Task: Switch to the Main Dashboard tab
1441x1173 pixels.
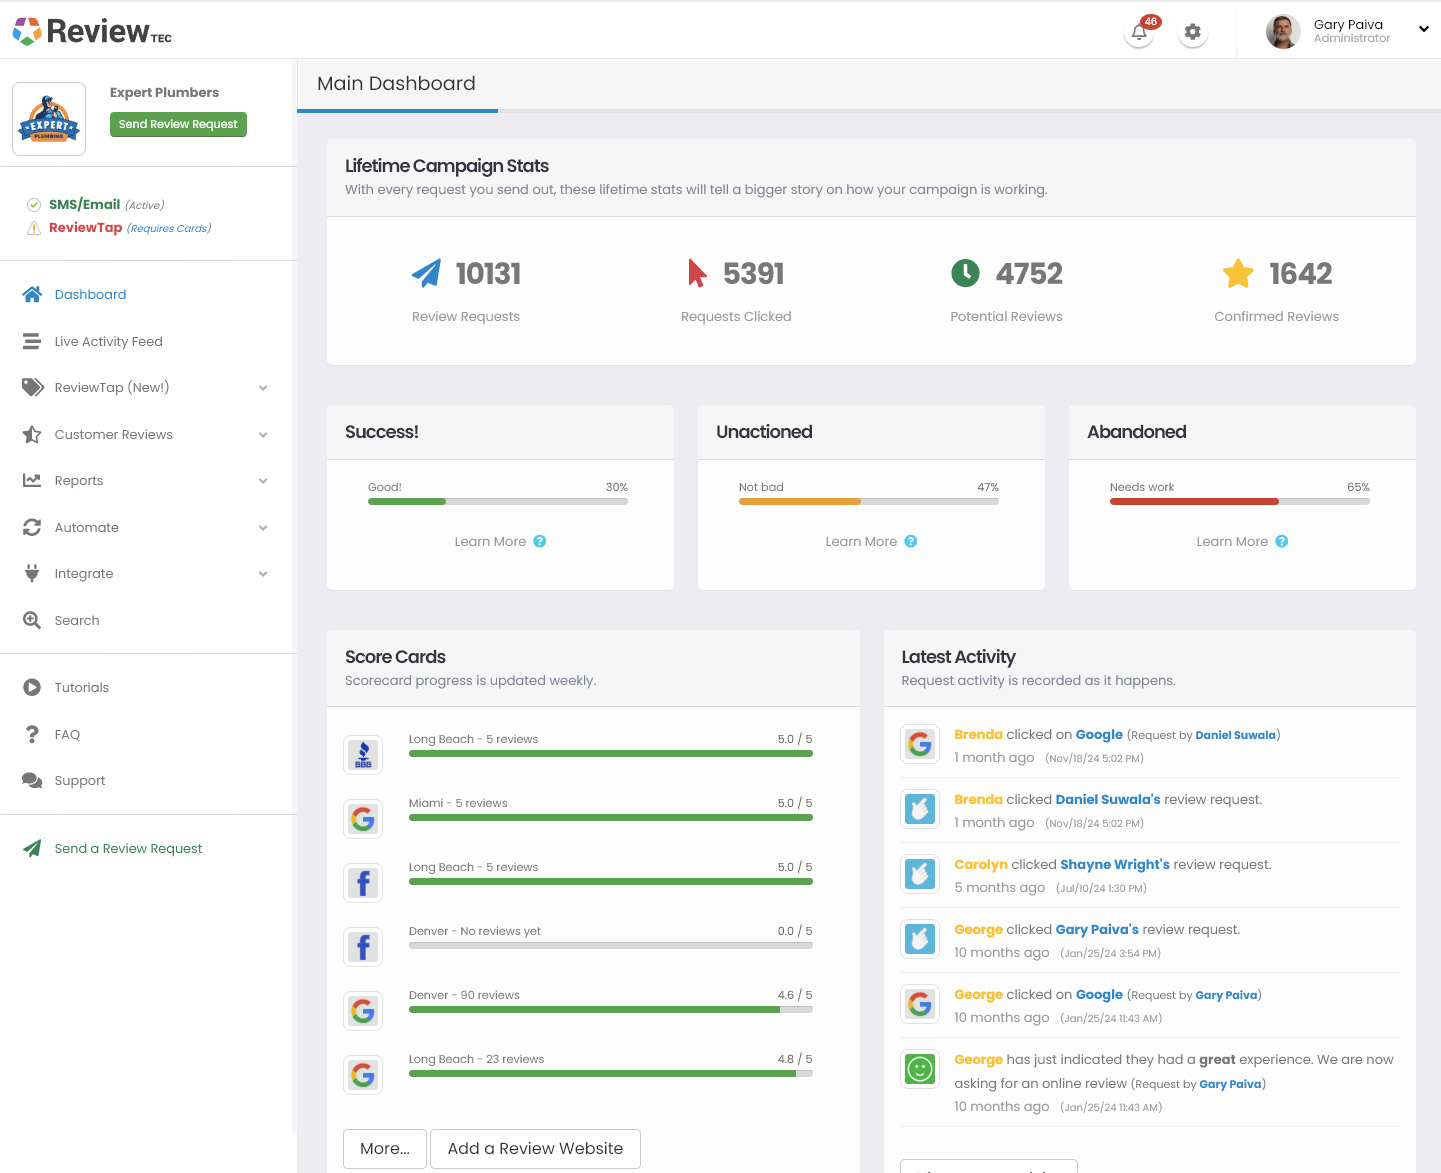Action: pos(396,83)
